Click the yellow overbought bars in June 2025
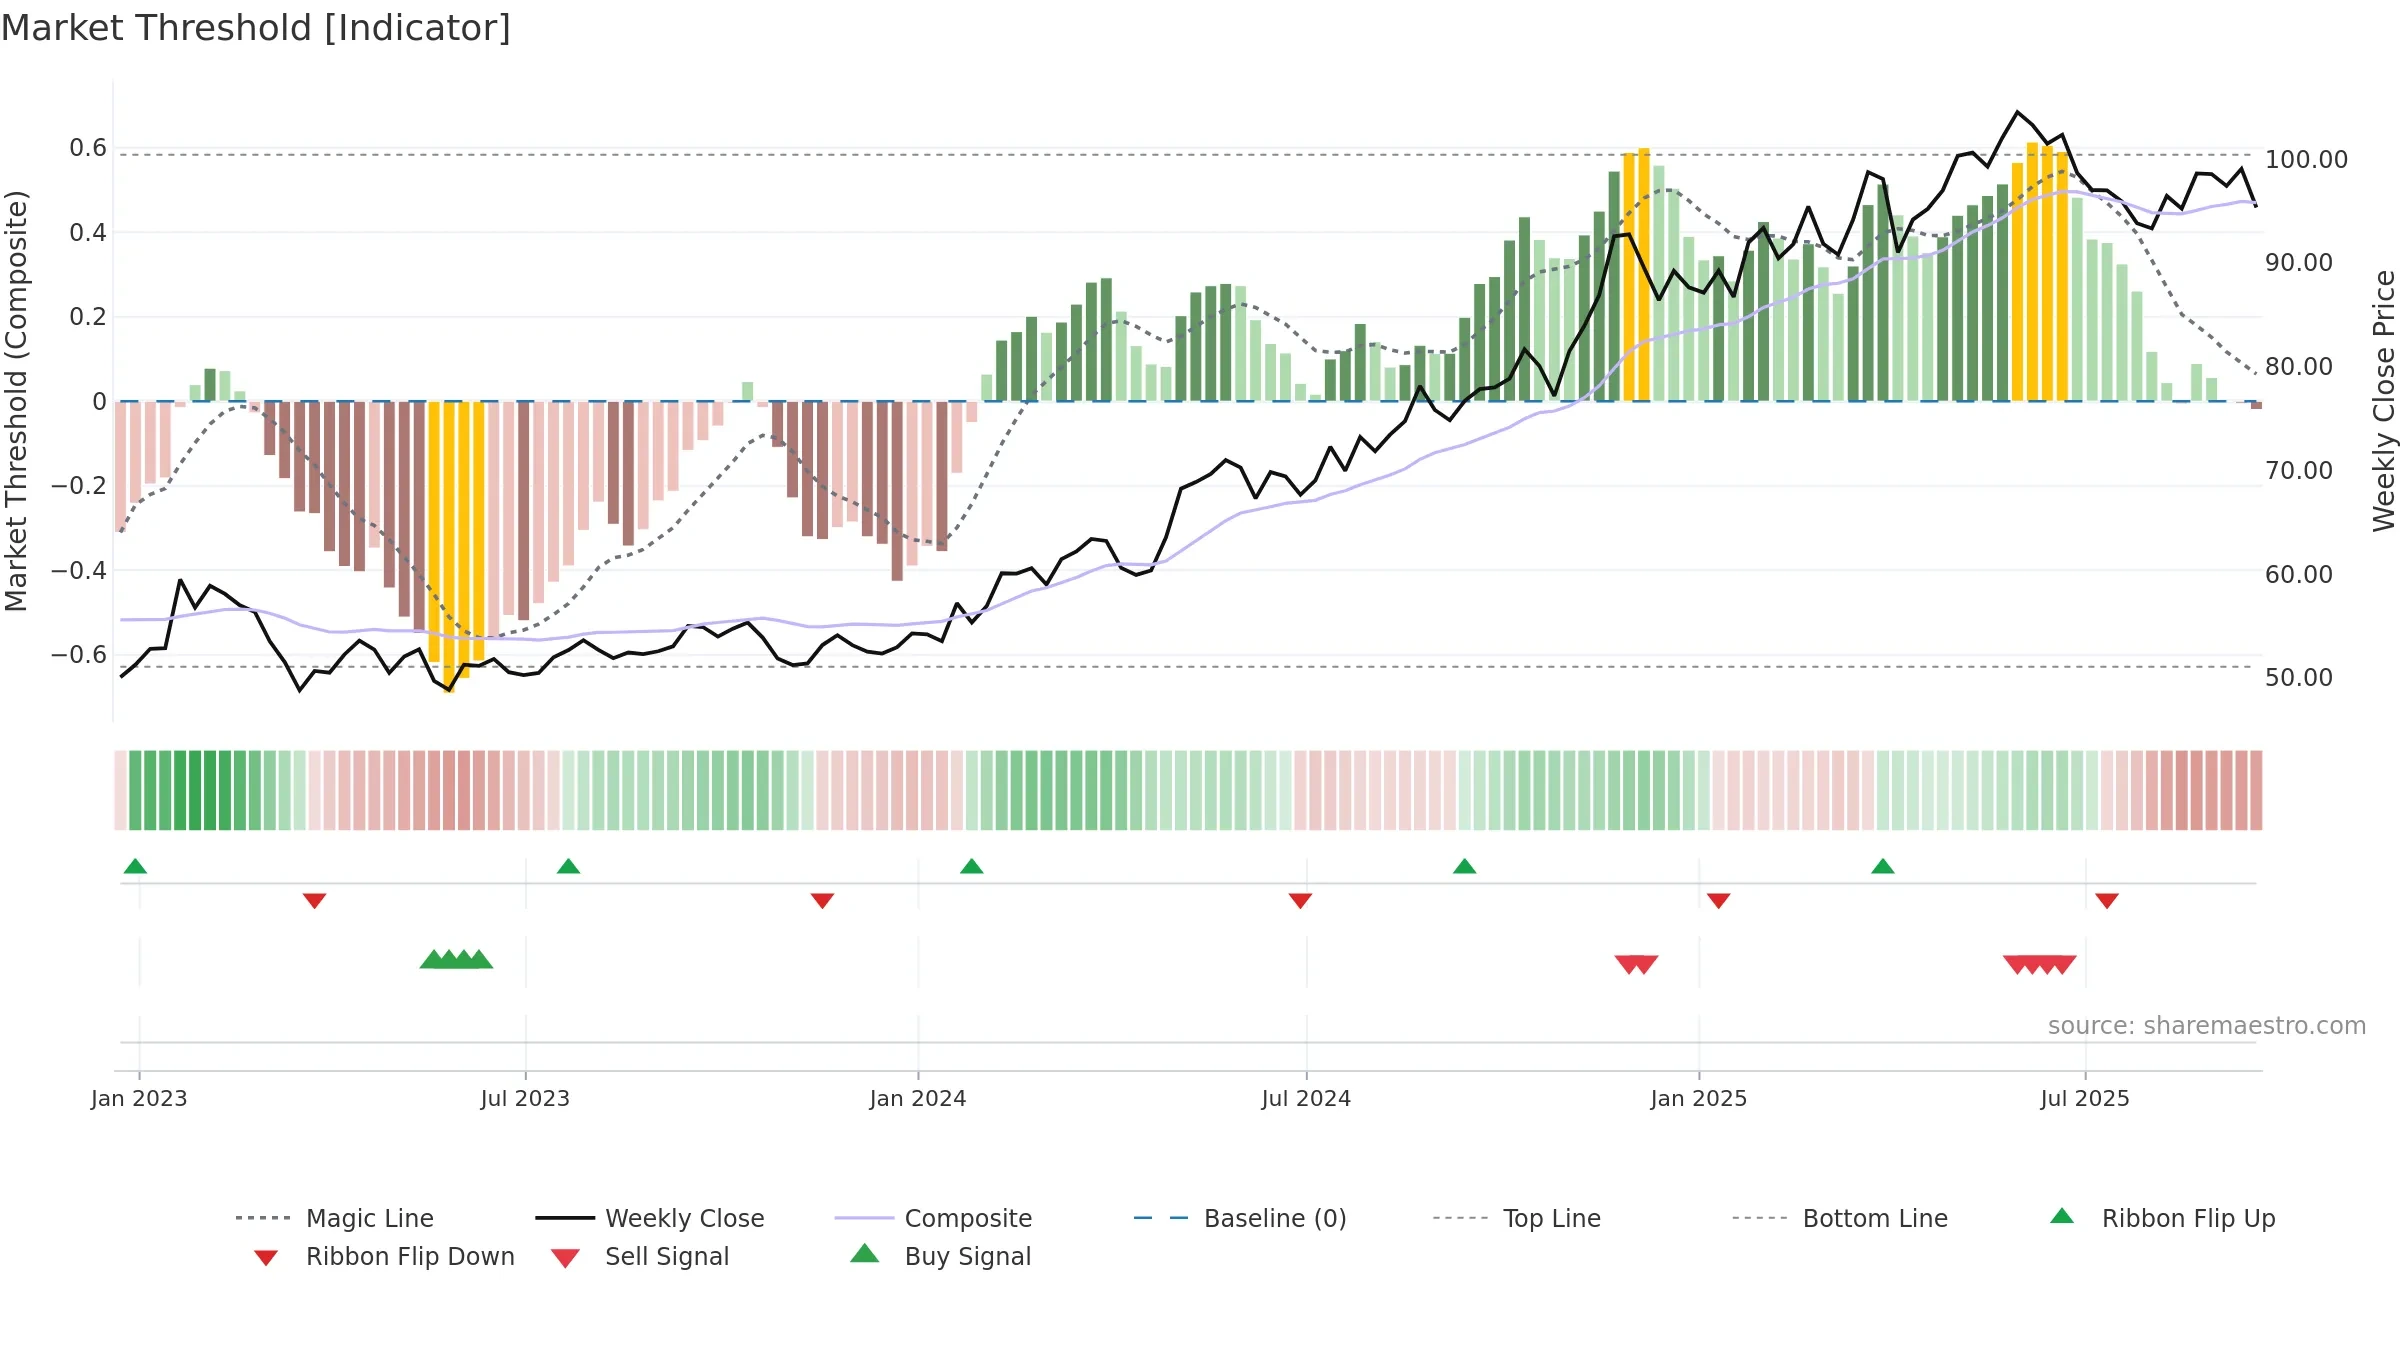2400x1350 pixels. (2039, 272)
